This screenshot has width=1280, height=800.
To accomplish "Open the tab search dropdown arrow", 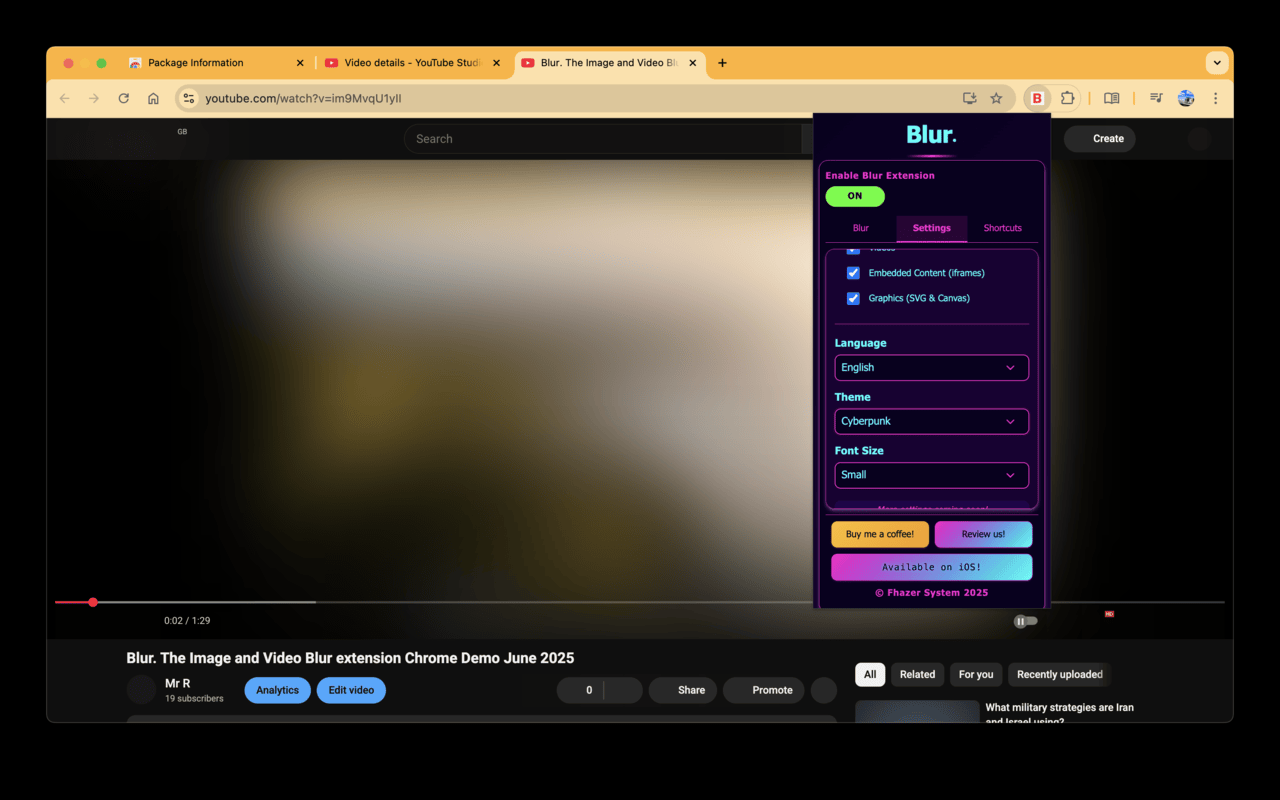I will [1217, 62].
